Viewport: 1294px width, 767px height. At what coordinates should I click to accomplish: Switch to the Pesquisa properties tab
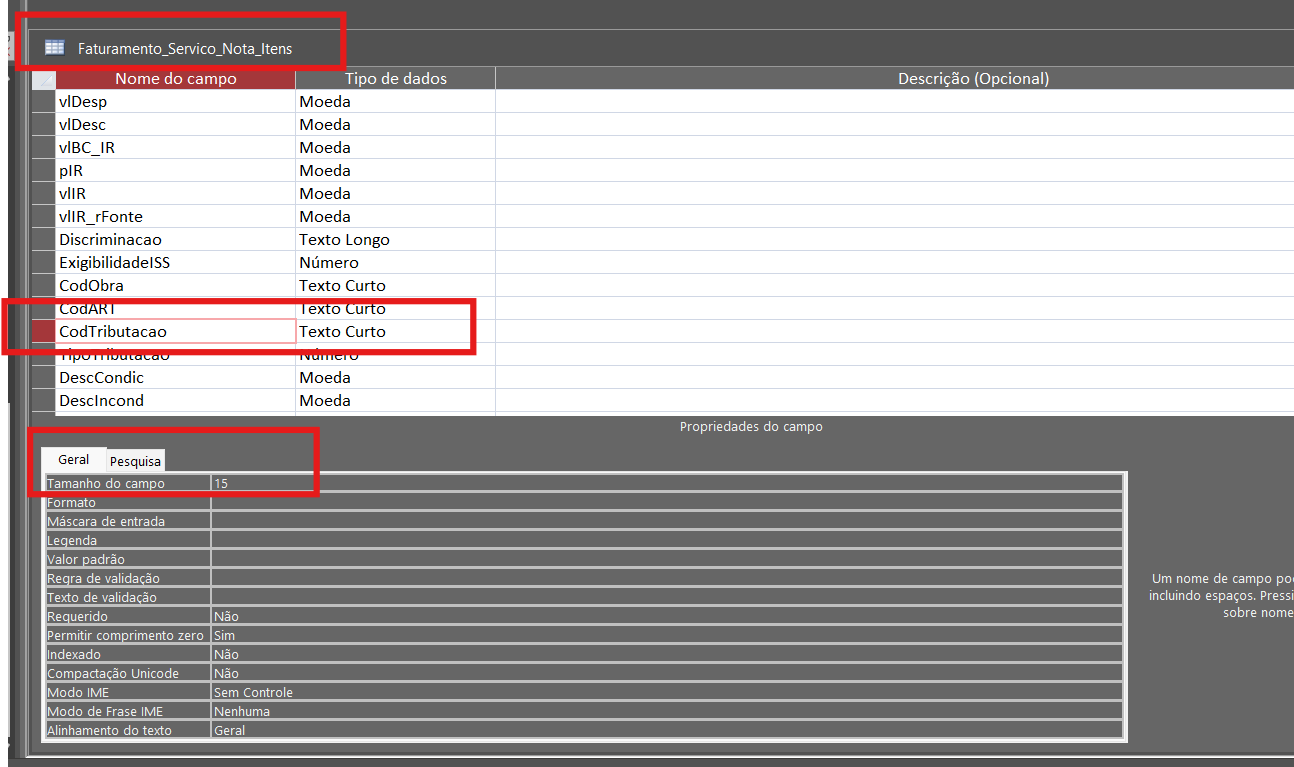[x=136, y=461]
